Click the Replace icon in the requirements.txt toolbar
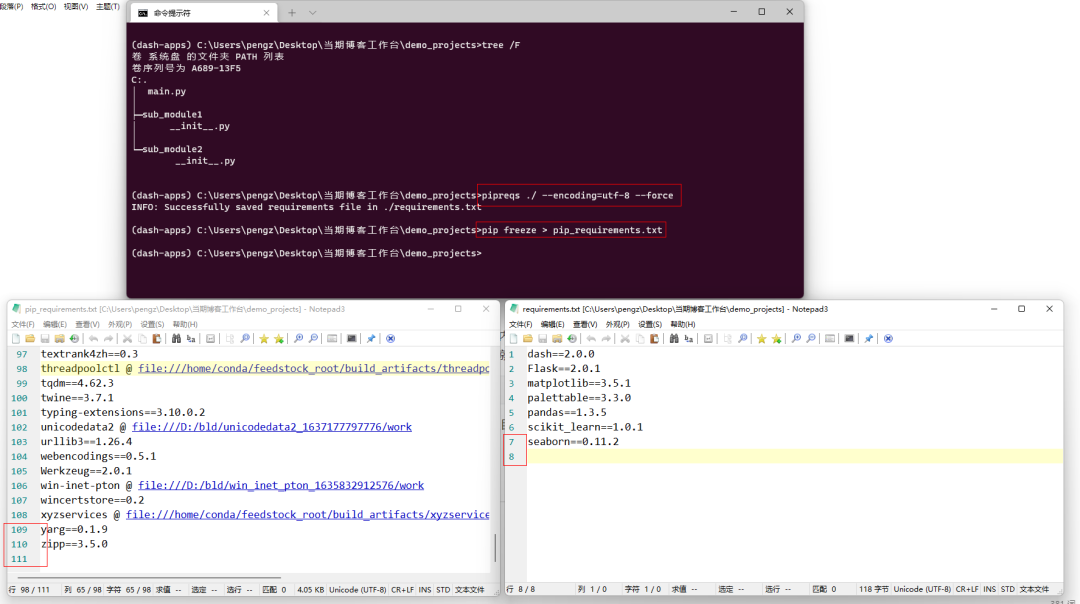The height and width of the screenshot is (604, 1080). [x=689, y=338]
